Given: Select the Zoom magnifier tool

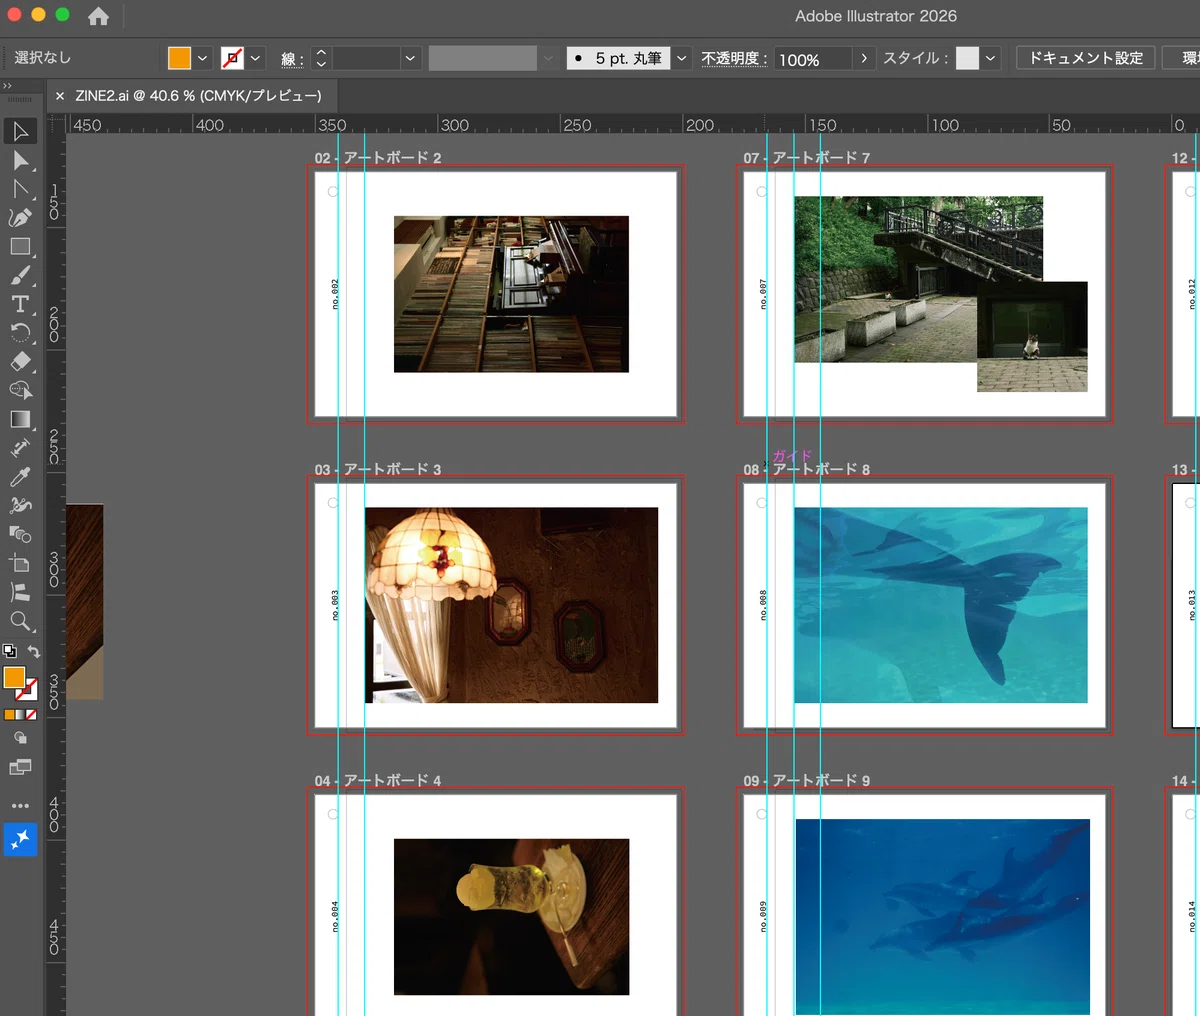Looking at the screenshot, I should [x=20, y=621].
